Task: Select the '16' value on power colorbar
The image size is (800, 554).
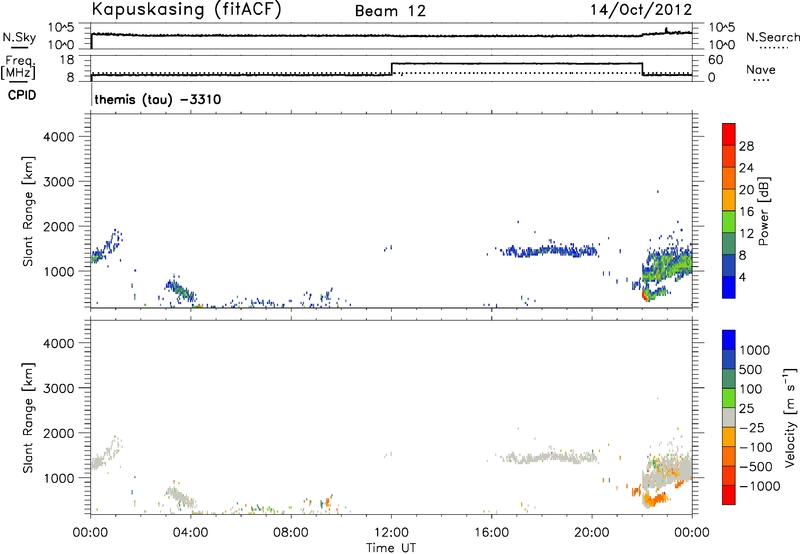Action: (x=746, y=212)
